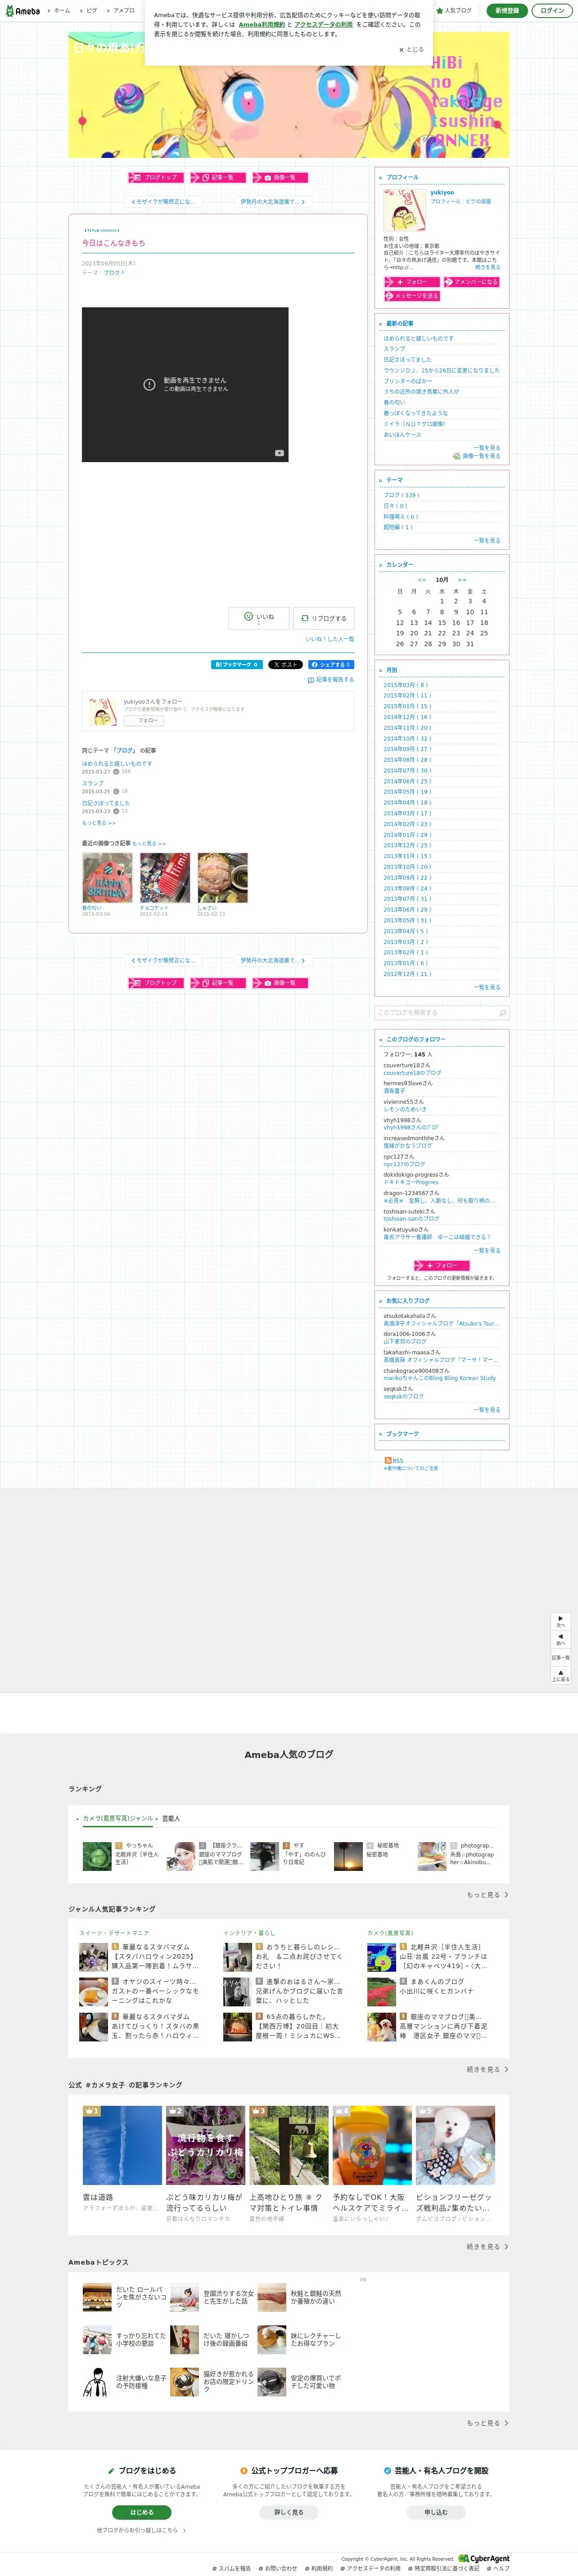Viewport: 578px width, 2576px height.
Task: Click the 記事一覧 button in floating navigation
Action: pyautogui.click(x=561, y=1657)
